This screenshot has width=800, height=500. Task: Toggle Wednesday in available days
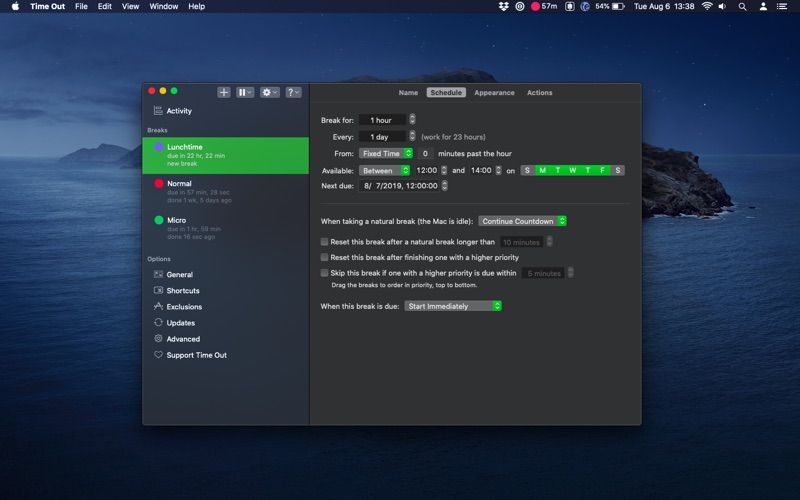tap(572, 170)
